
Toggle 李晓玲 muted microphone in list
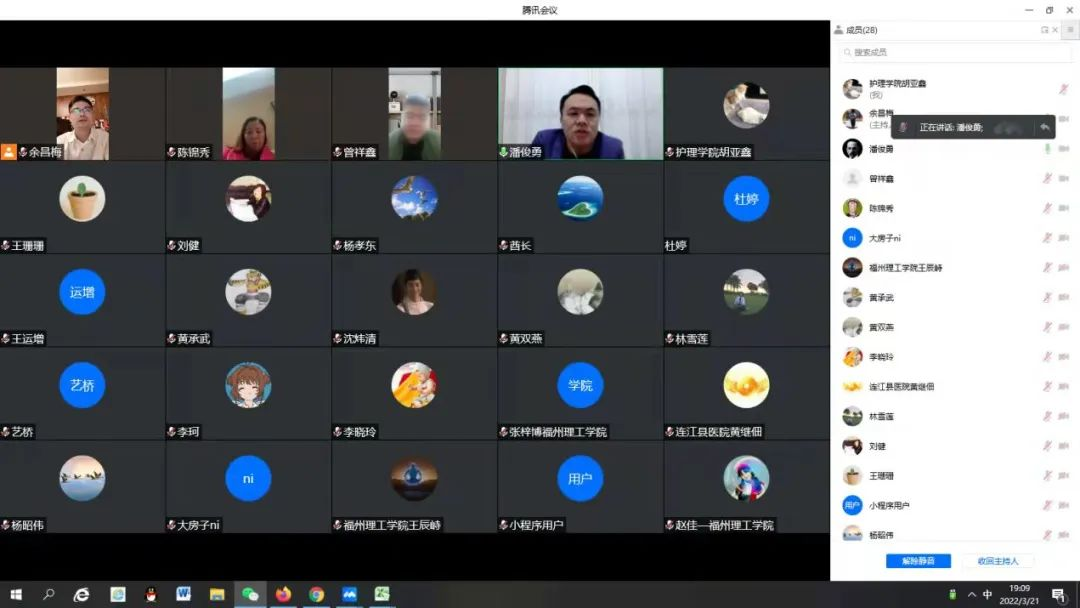[1047, 357]
